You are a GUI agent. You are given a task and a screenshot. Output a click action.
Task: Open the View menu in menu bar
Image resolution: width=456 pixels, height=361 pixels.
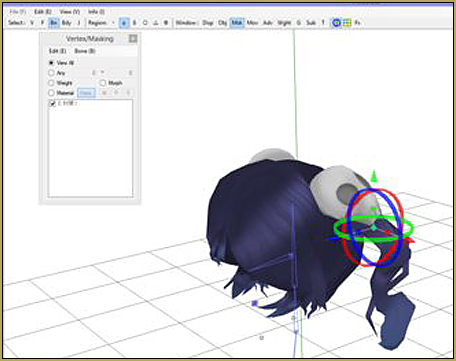(x=69, y=12)
